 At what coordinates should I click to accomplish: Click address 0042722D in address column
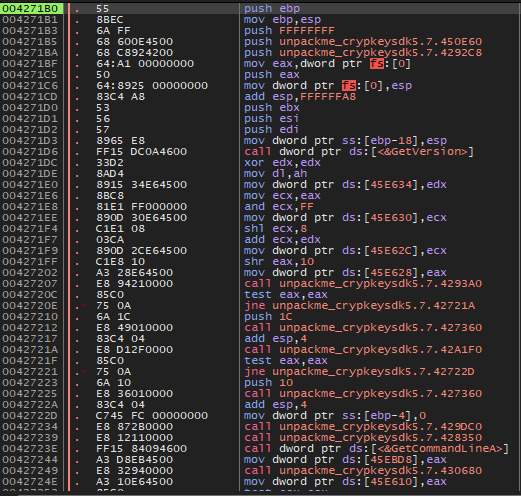tap(30, 415)
